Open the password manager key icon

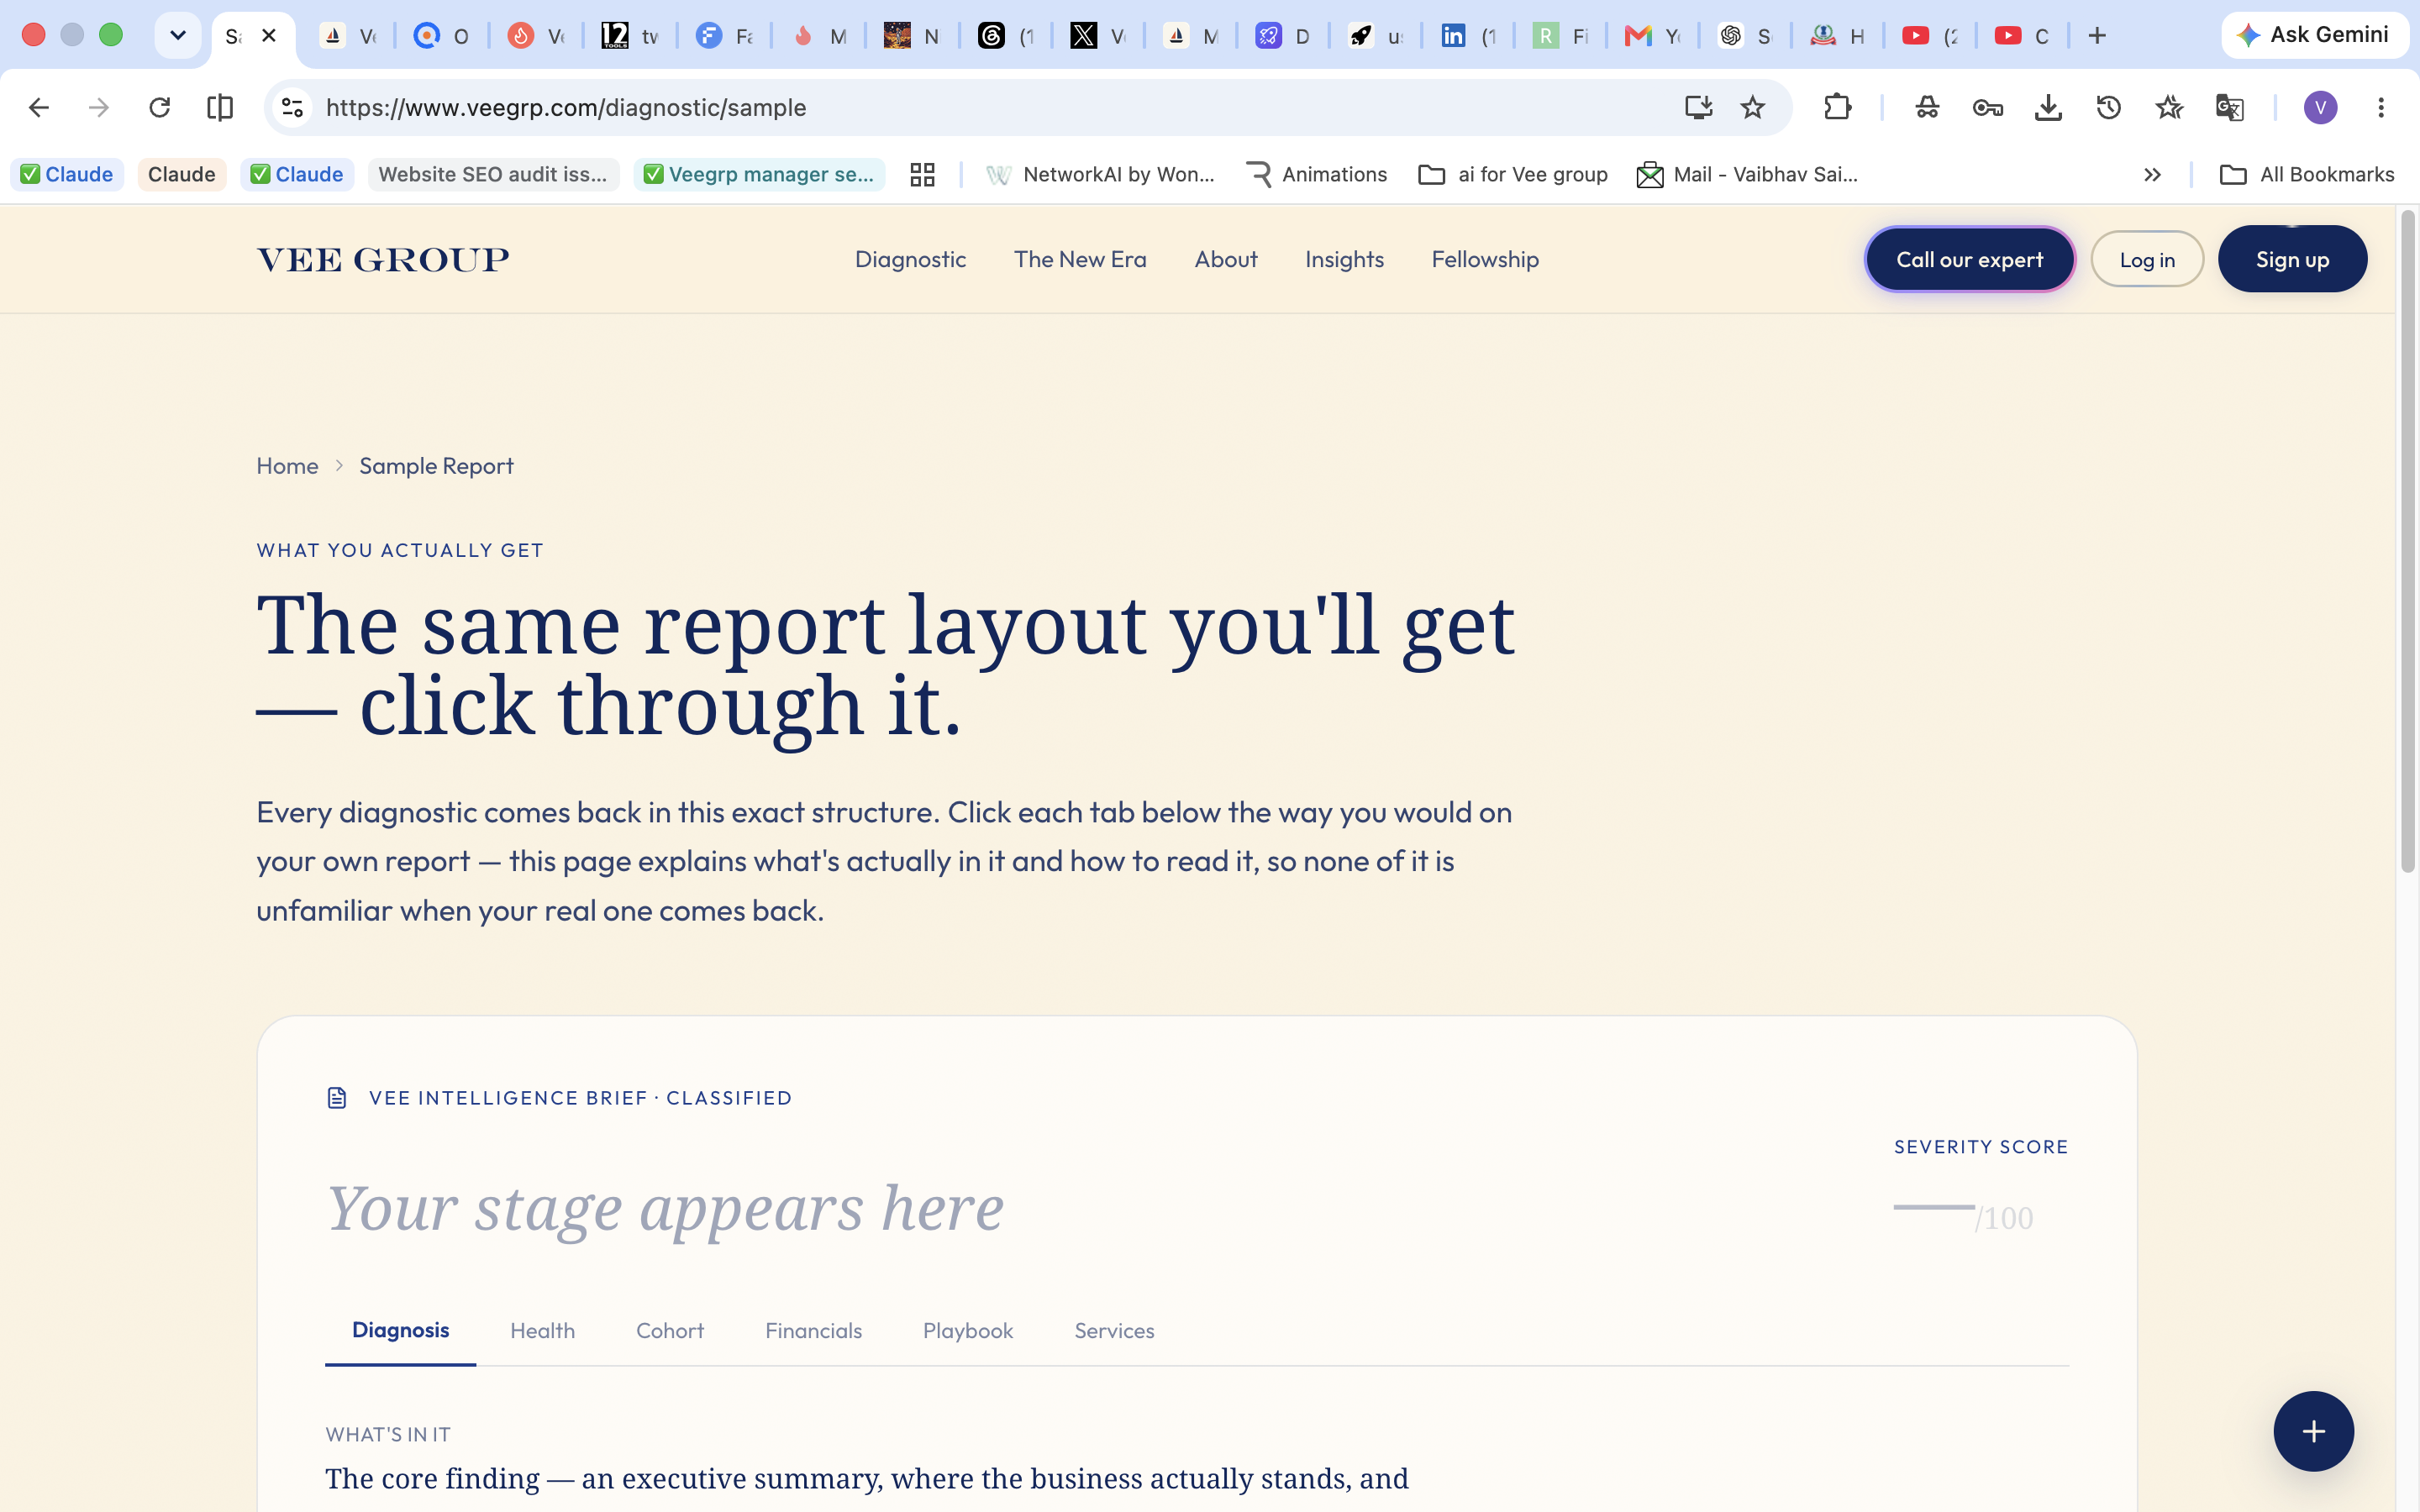tap(1987, 107)
